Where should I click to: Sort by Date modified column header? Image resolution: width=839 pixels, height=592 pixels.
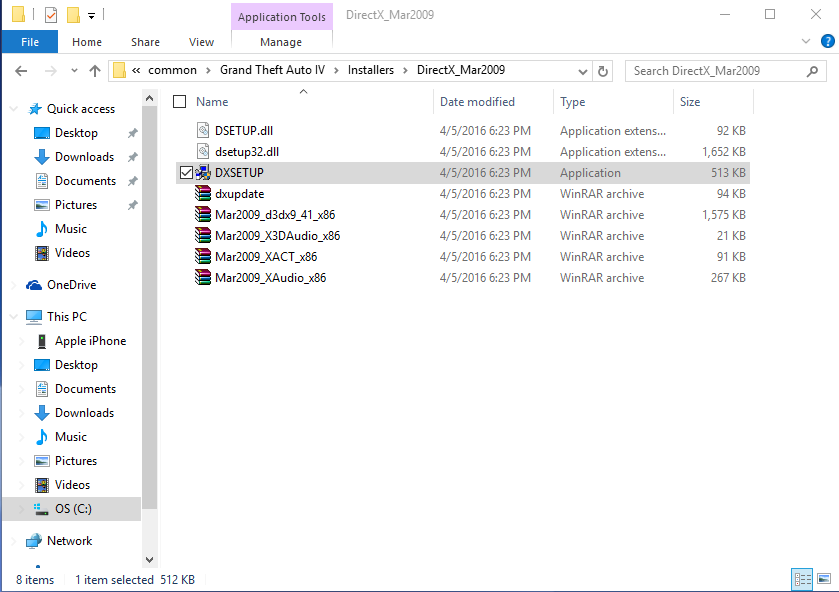click(477, 102)
